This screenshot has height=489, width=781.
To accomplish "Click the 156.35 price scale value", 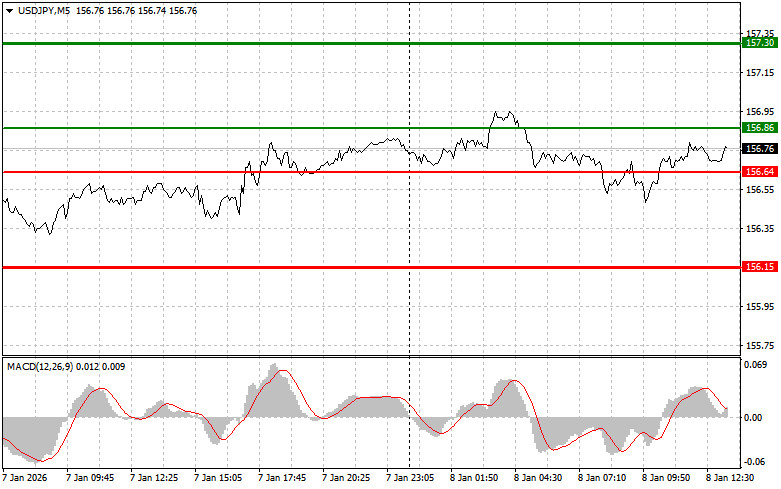I will pyautogui.click(x=760, y=229).
